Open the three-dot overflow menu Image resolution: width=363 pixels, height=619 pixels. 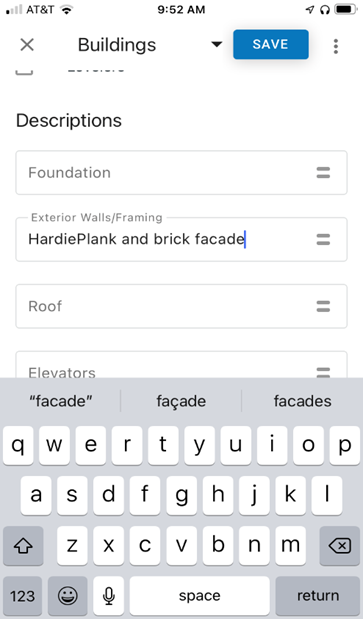(x=336, y=46)
